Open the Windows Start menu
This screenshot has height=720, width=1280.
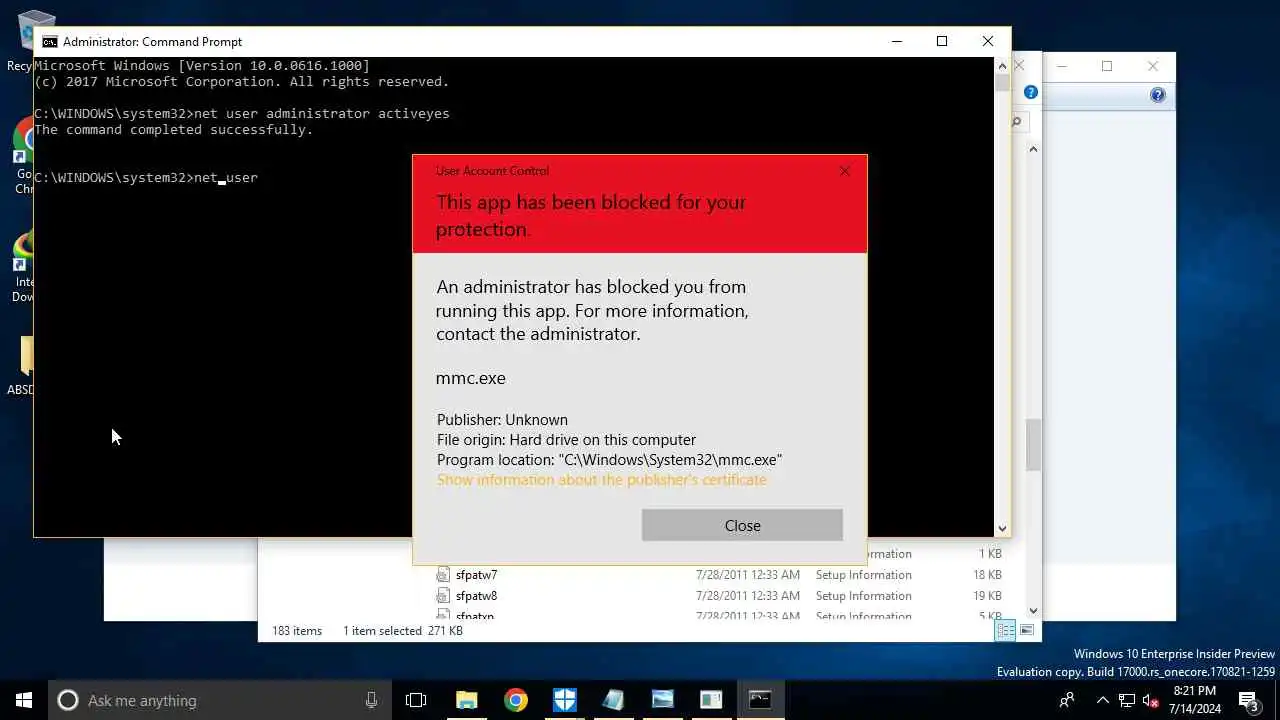click(x=24, y=700)
